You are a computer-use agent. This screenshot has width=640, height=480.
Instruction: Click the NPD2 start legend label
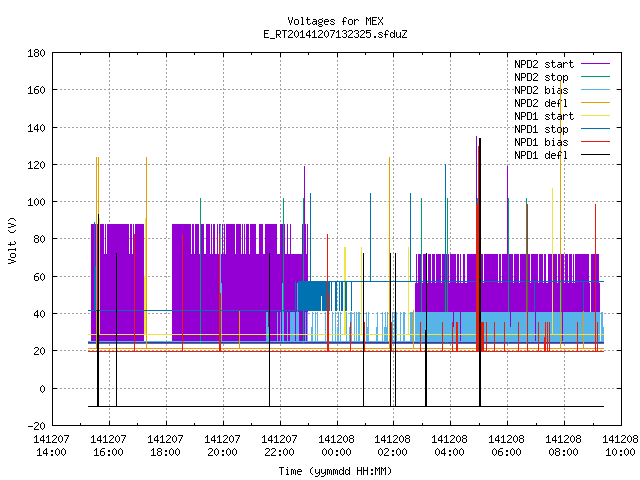pyautogui.click(x=544, y=64)
